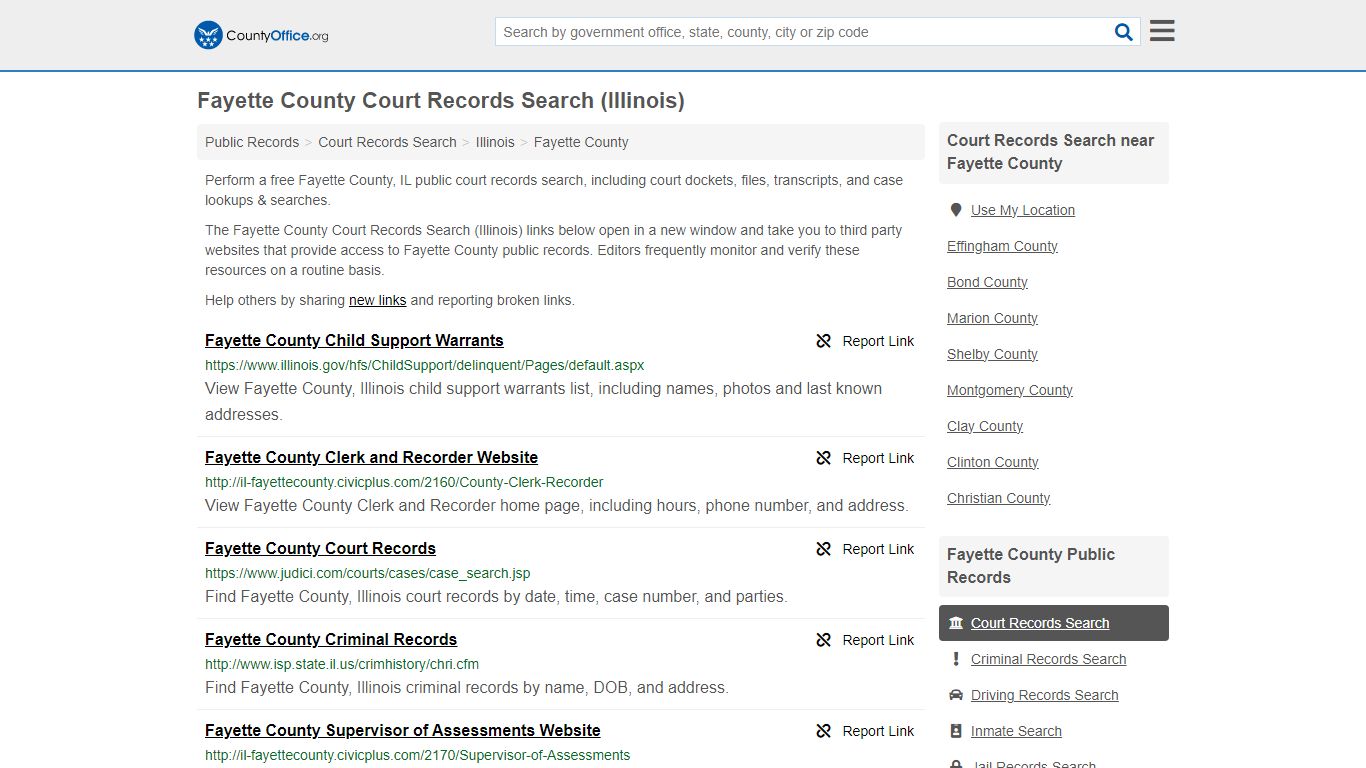Viewport: 1366px width, 768px height.
Task: Click the Driving Records Search car icon
Action: pyautogui.click(x=956, y=695)
